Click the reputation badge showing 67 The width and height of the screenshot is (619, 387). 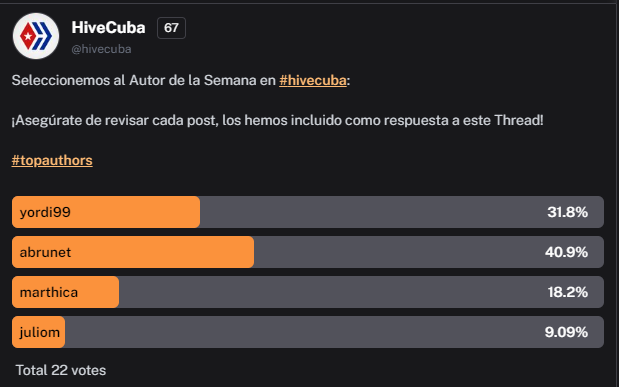click(x=171, y=28)
